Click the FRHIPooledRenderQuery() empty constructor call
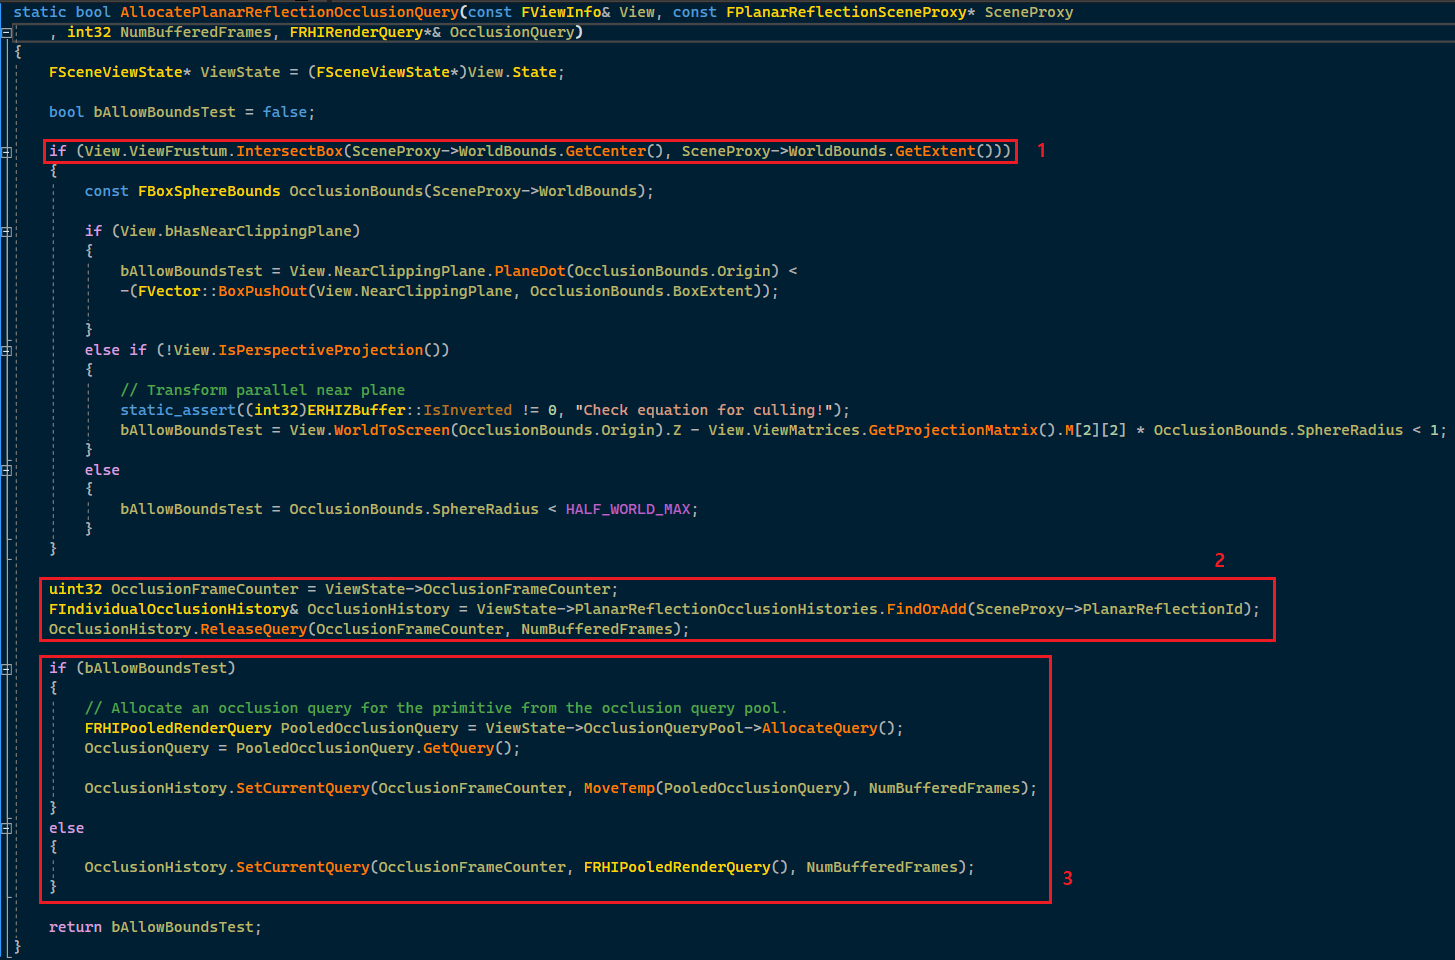Screen dimensions: 1455x960 pos(686,867)
